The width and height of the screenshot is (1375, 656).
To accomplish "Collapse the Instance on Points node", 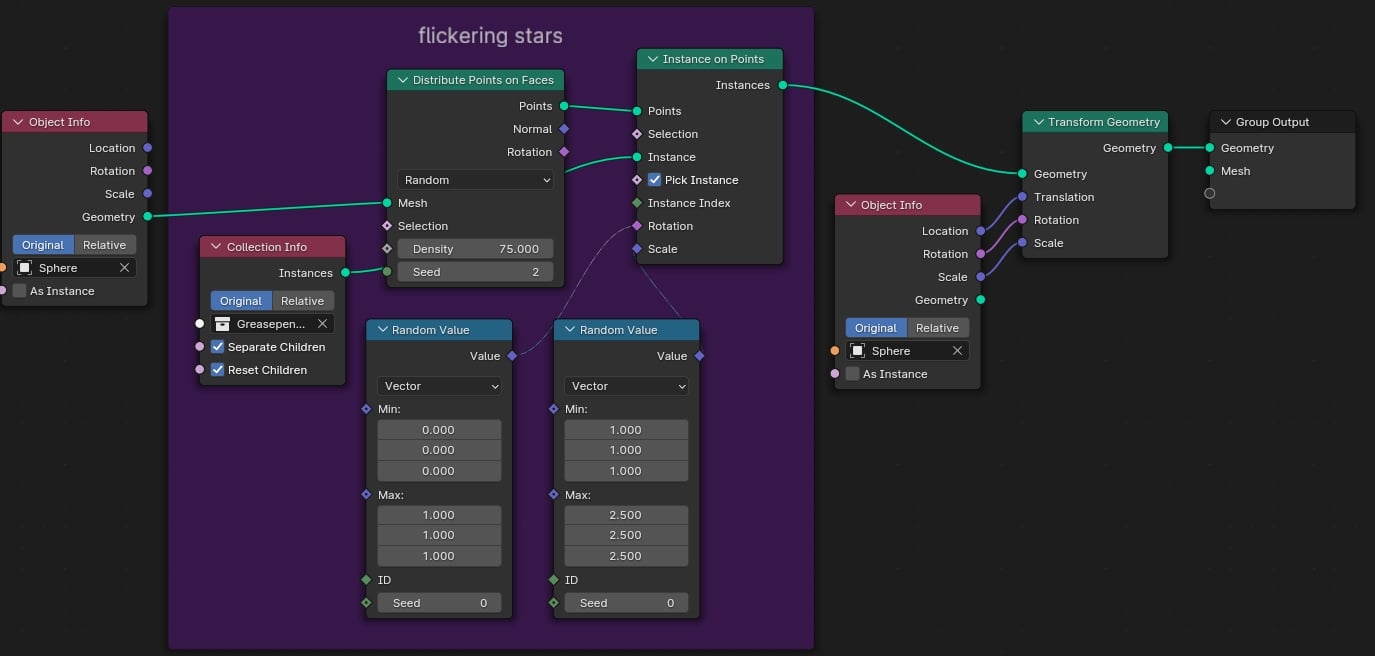I will [x=652, y=59].
